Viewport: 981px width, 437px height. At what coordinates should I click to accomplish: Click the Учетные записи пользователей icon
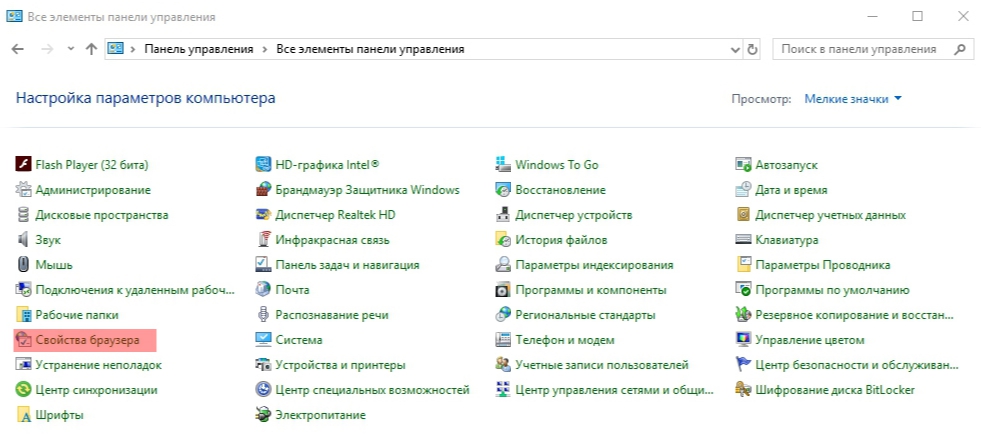click(503, 365)
